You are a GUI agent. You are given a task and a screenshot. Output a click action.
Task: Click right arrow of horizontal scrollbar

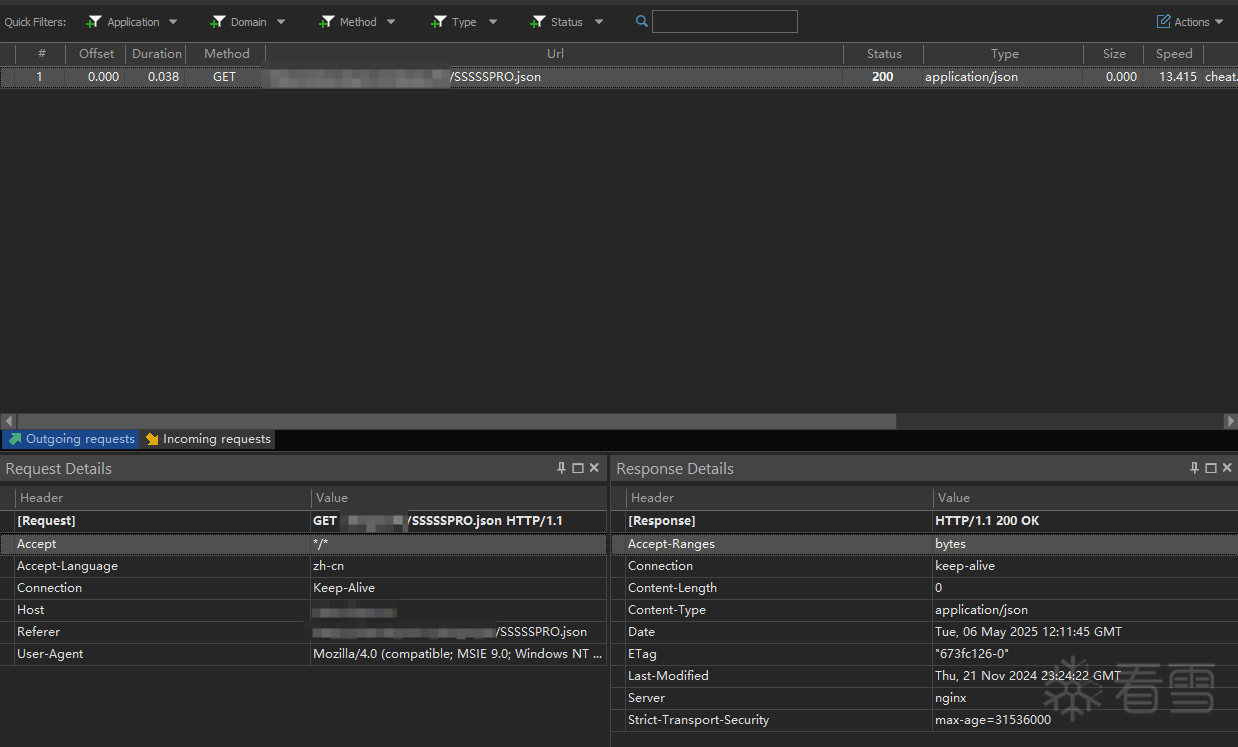(x=1230, y=421)
